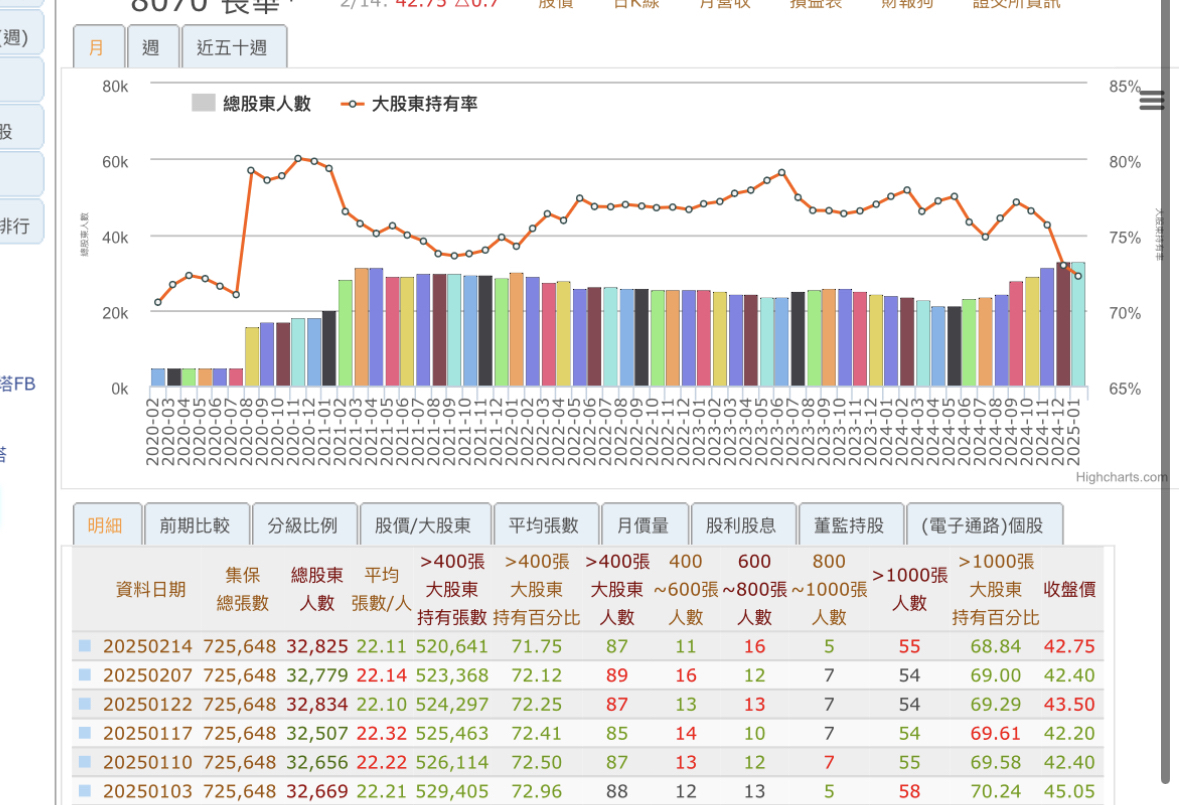Click the vertical page scrollbar on the right

(1164, 400)
